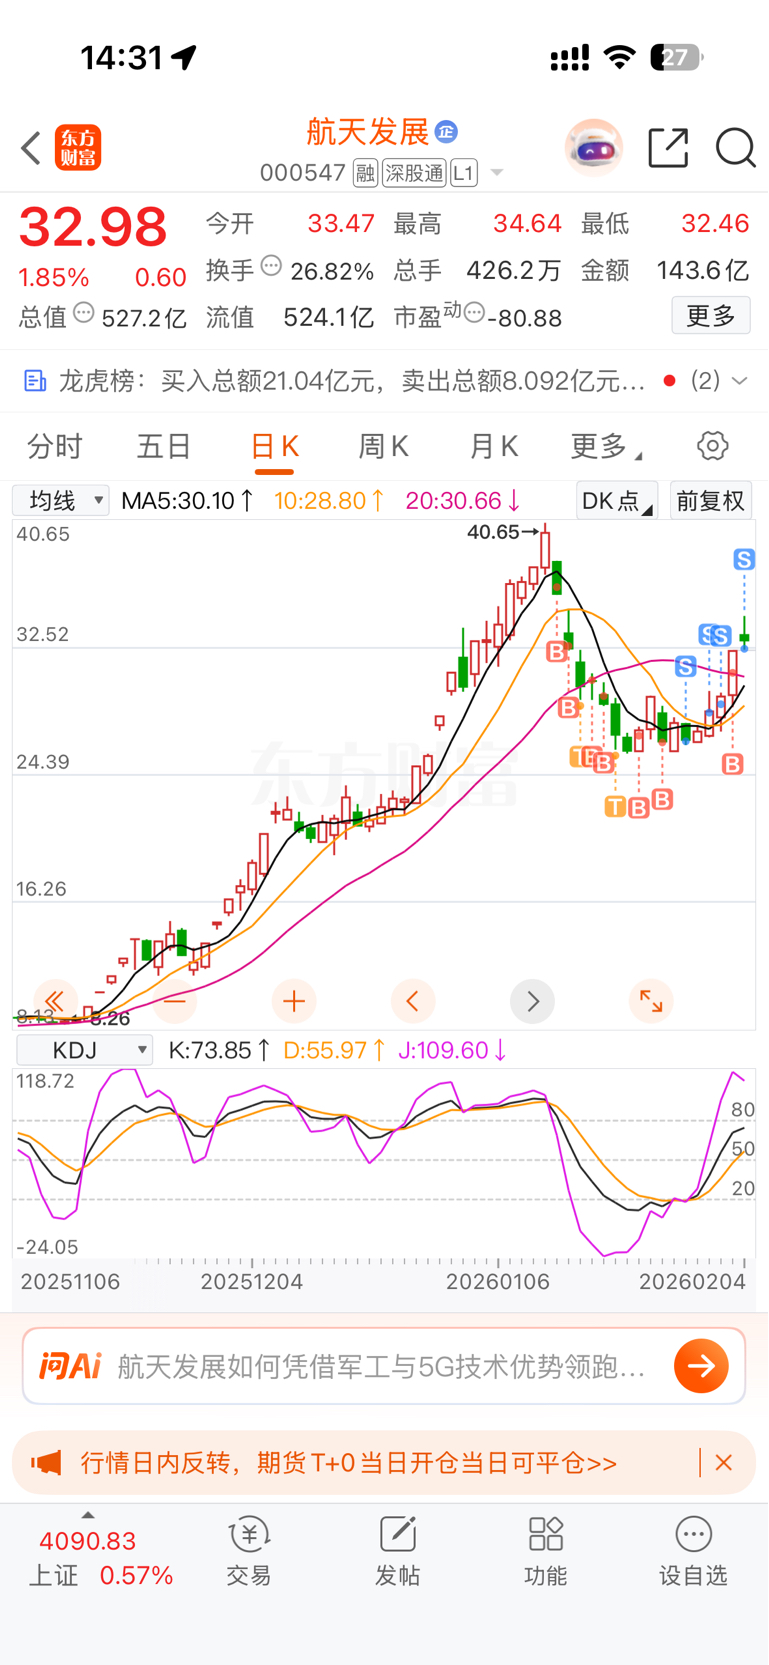
Task: Switch to 月K tab
Action: (x=494, y=446)
